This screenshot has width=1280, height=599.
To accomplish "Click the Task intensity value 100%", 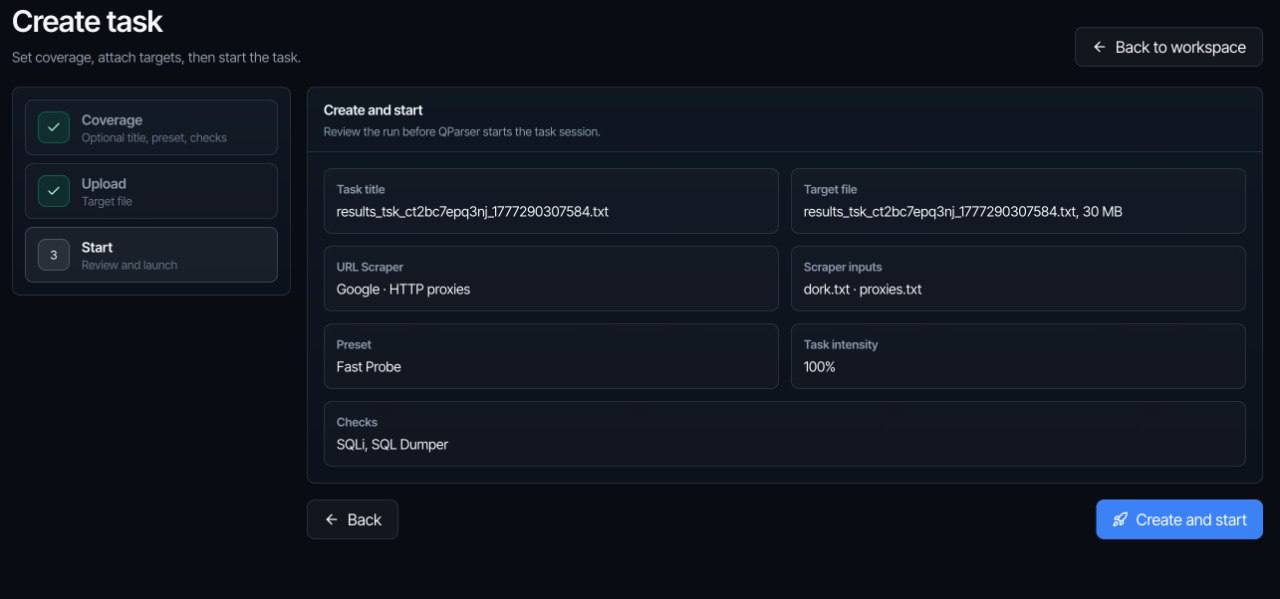I will point(820,367).
